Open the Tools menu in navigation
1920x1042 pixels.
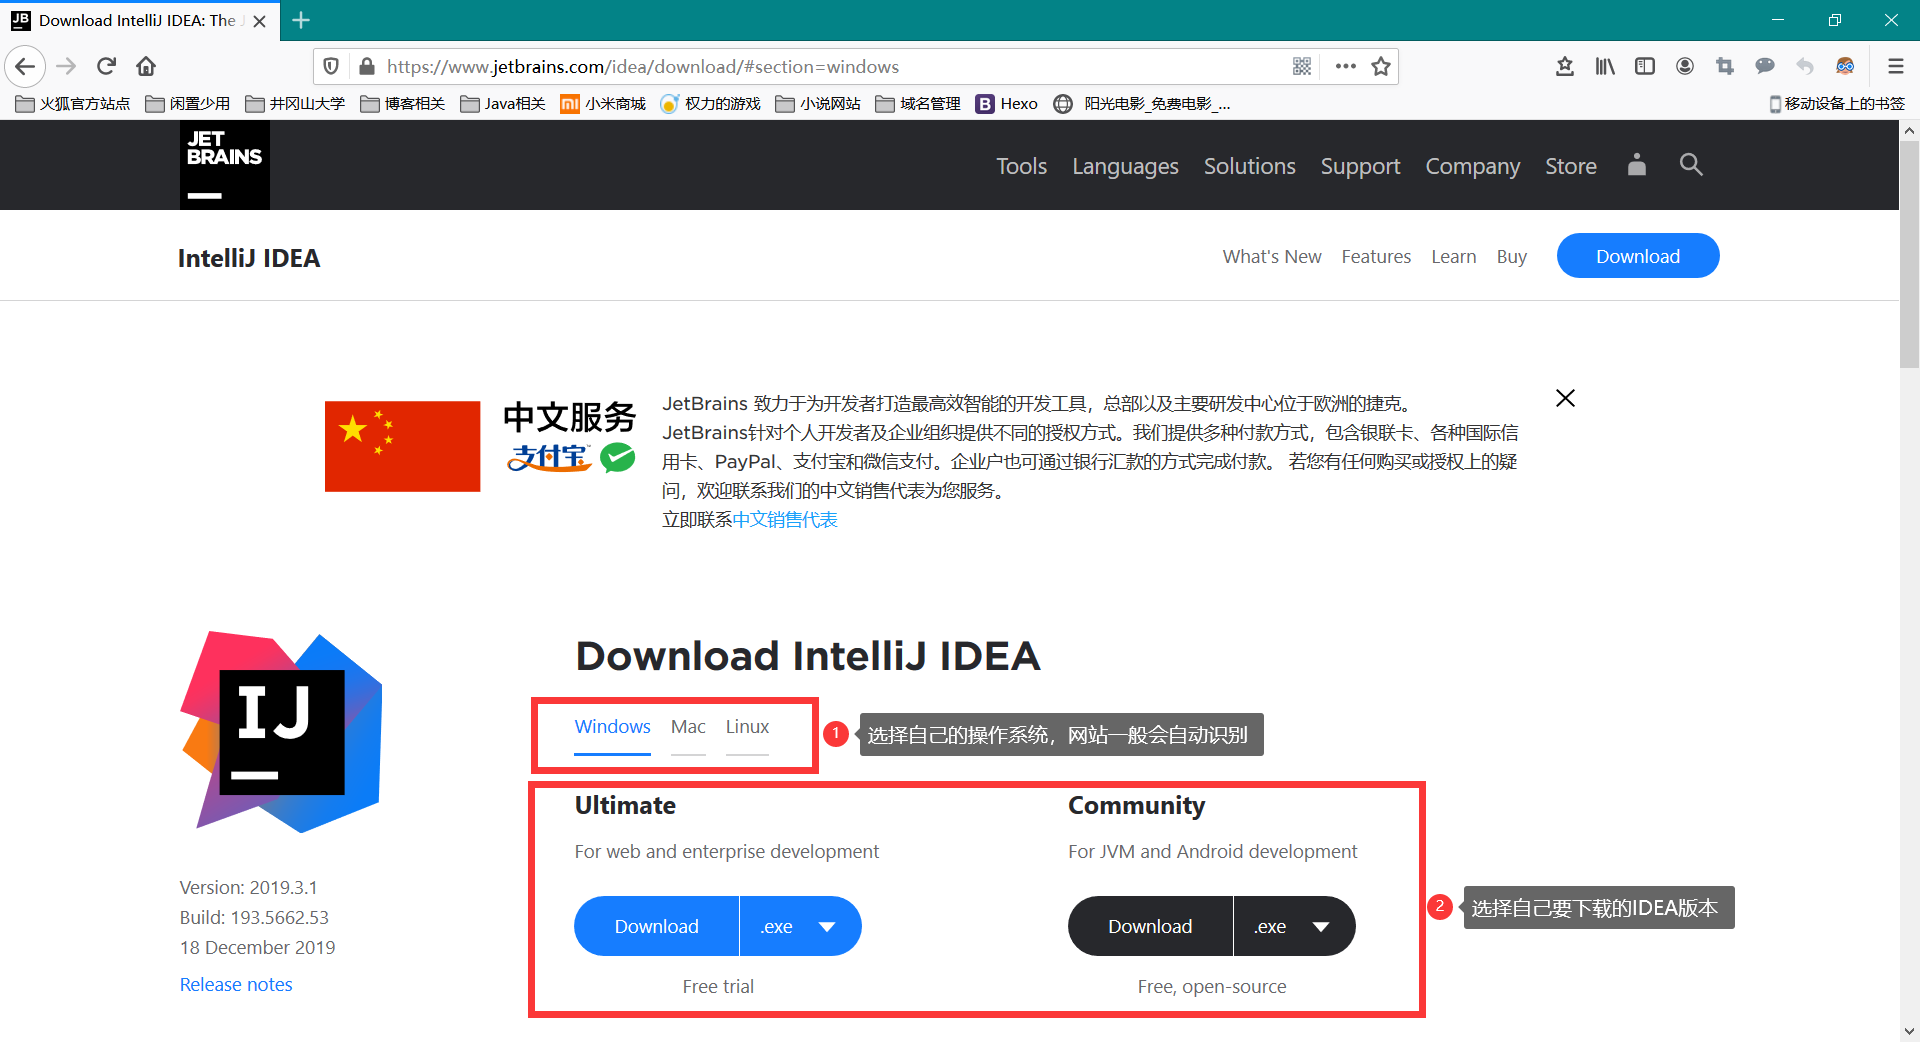(x=1021, y=166)
